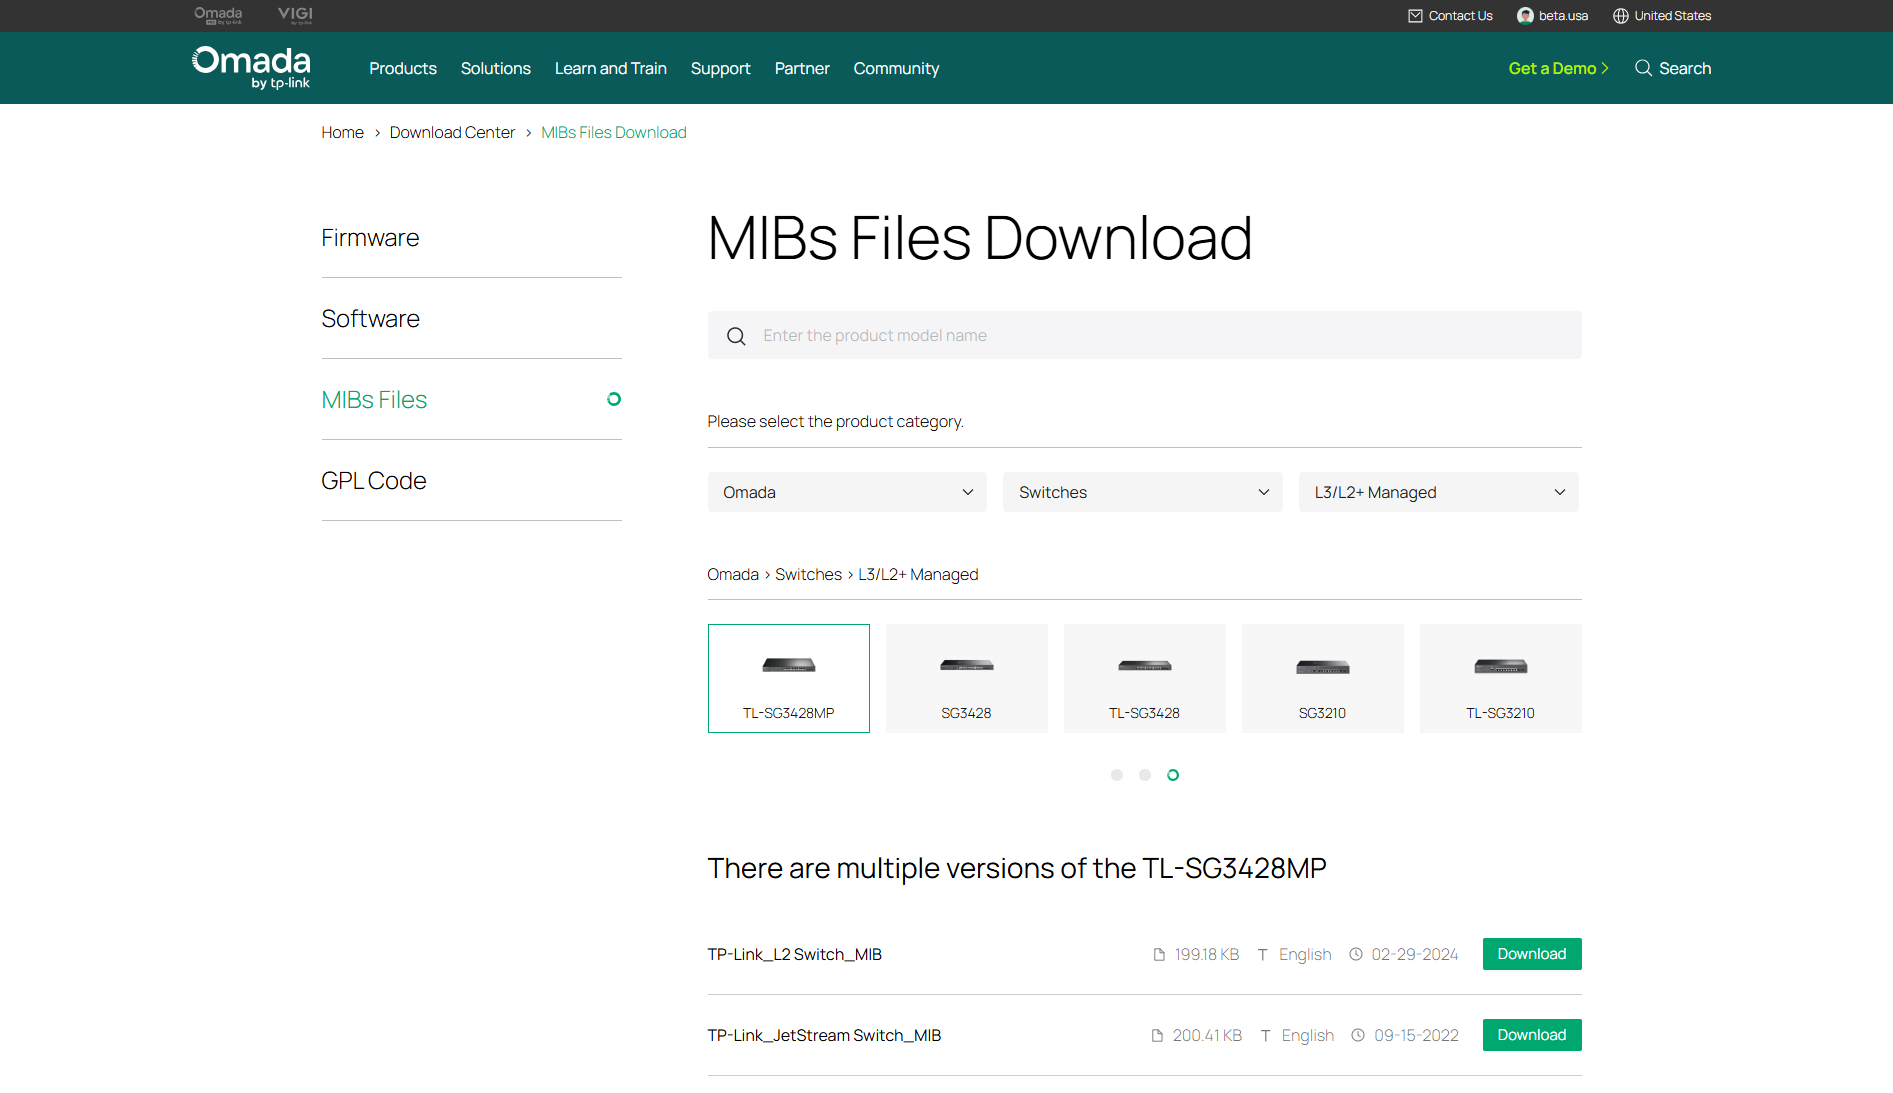Click the magnifier icon in model search box

click(x=736, y=336)
